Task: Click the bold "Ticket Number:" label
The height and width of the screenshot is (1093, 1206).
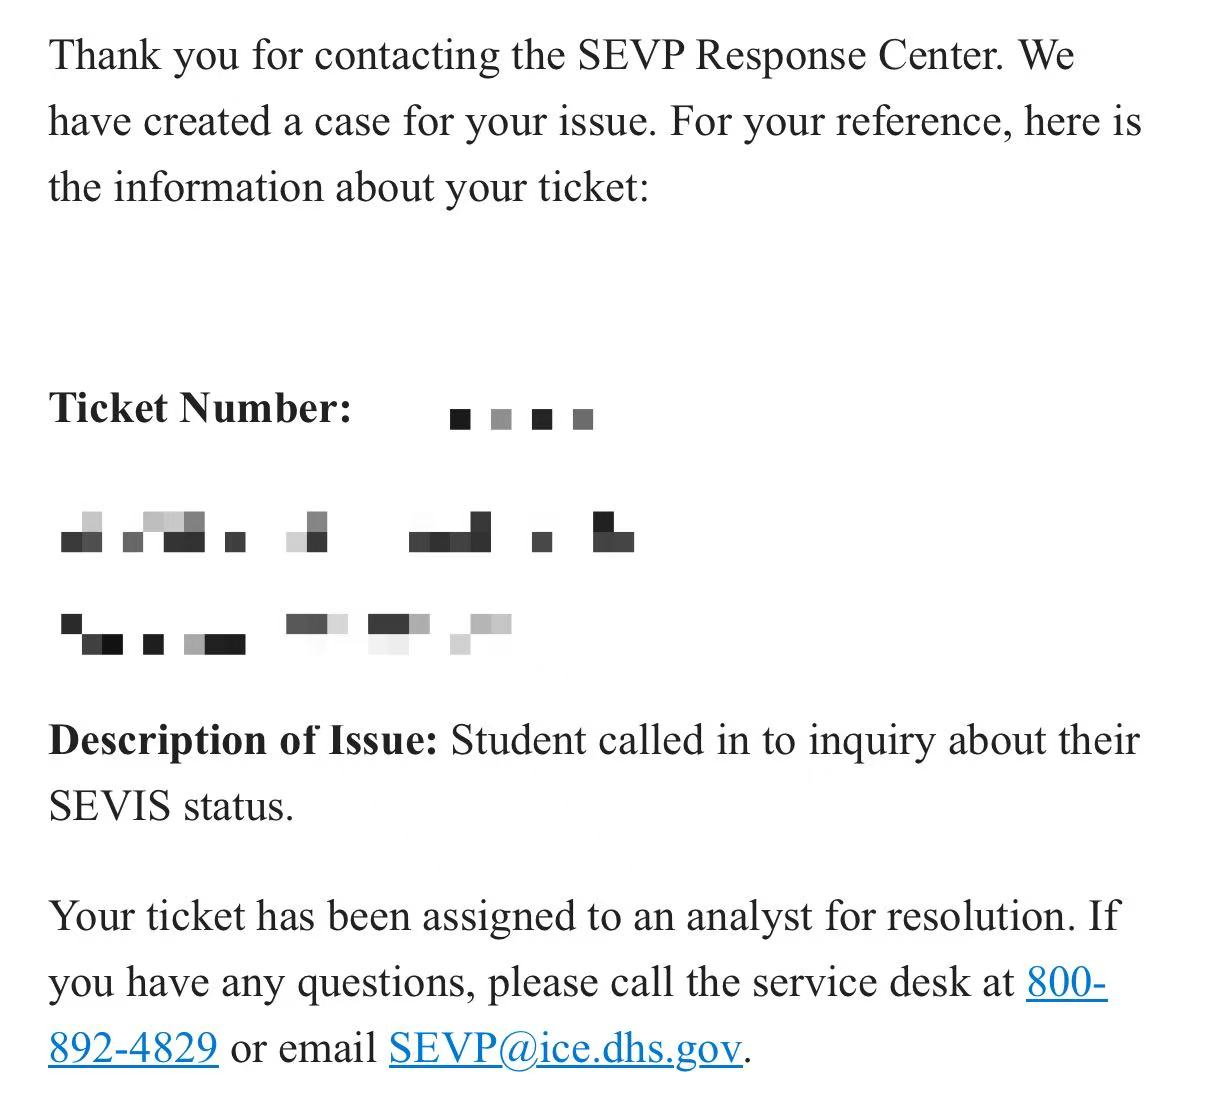Action: (x=200, y=408)
